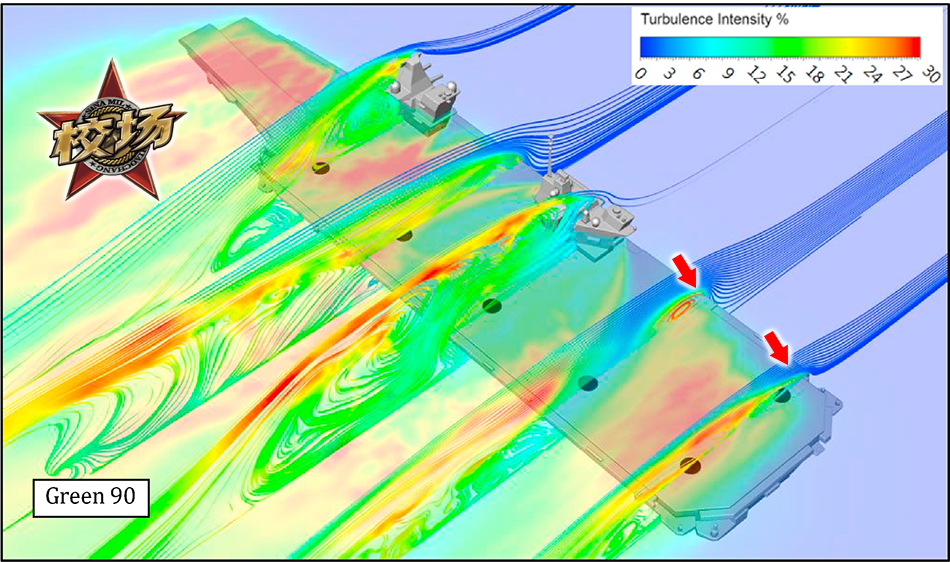The height and width of the screenshot is (562, 950).
Task: Click the black deck circle nearest the stern
Action: [320, 169]
